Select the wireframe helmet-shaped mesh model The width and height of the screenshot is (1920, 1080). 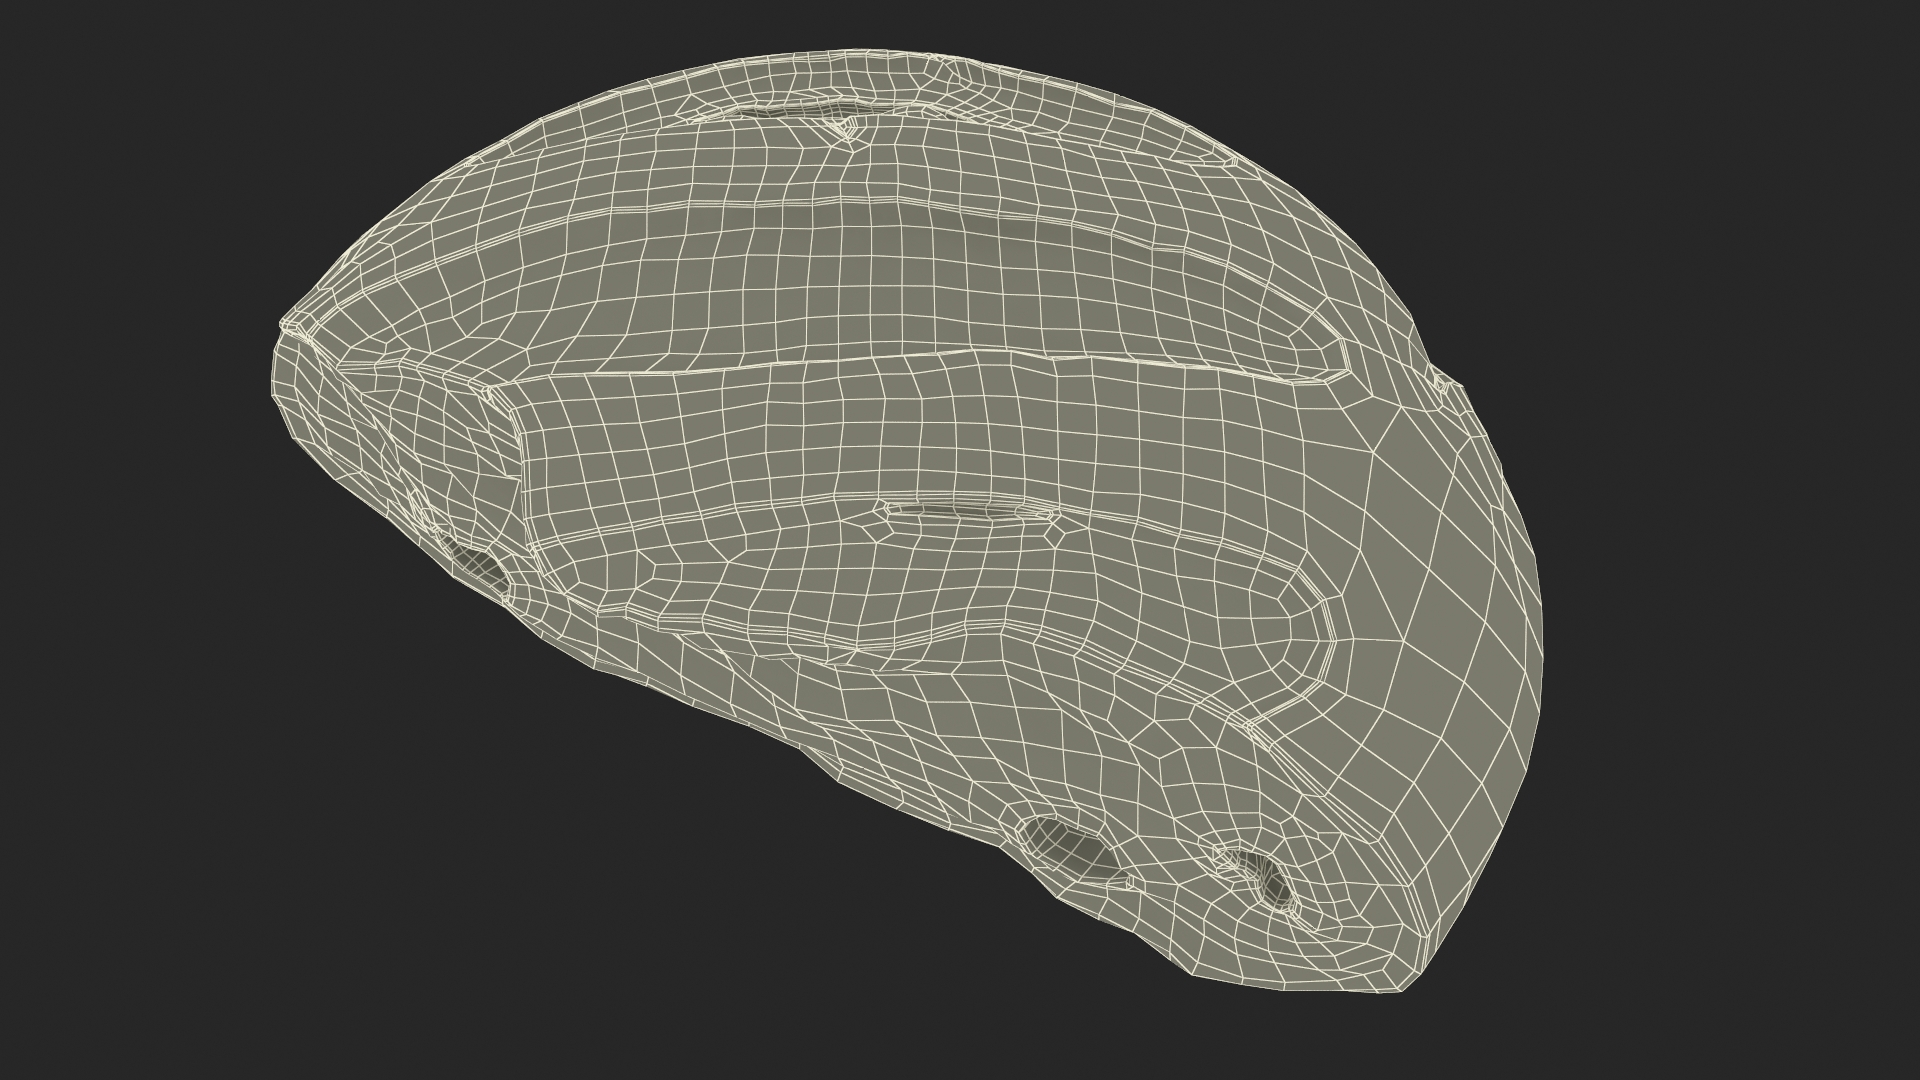[x=905, y=520]
